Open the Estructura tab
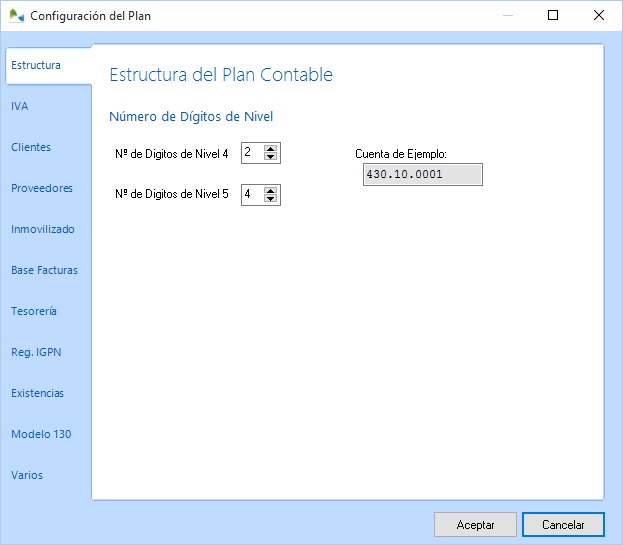623x545 pixels. (36, 65)
